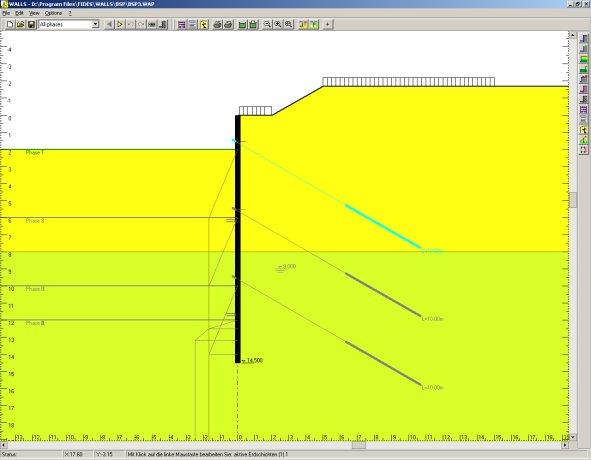Click the print icon in the toolbar
This screenshot has height=460, width=591.
point(217,25)
